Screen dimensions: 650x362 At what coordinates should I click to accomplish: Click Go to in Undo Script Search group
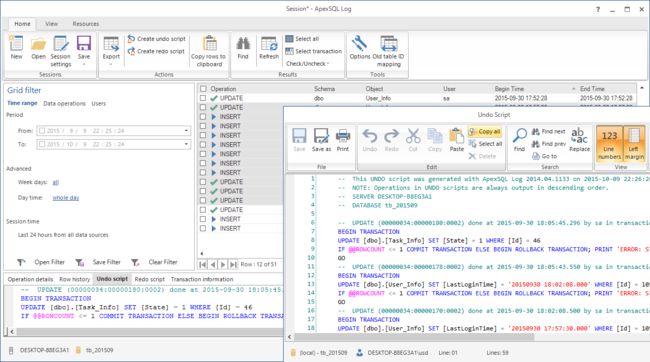[x=544, y=156]
